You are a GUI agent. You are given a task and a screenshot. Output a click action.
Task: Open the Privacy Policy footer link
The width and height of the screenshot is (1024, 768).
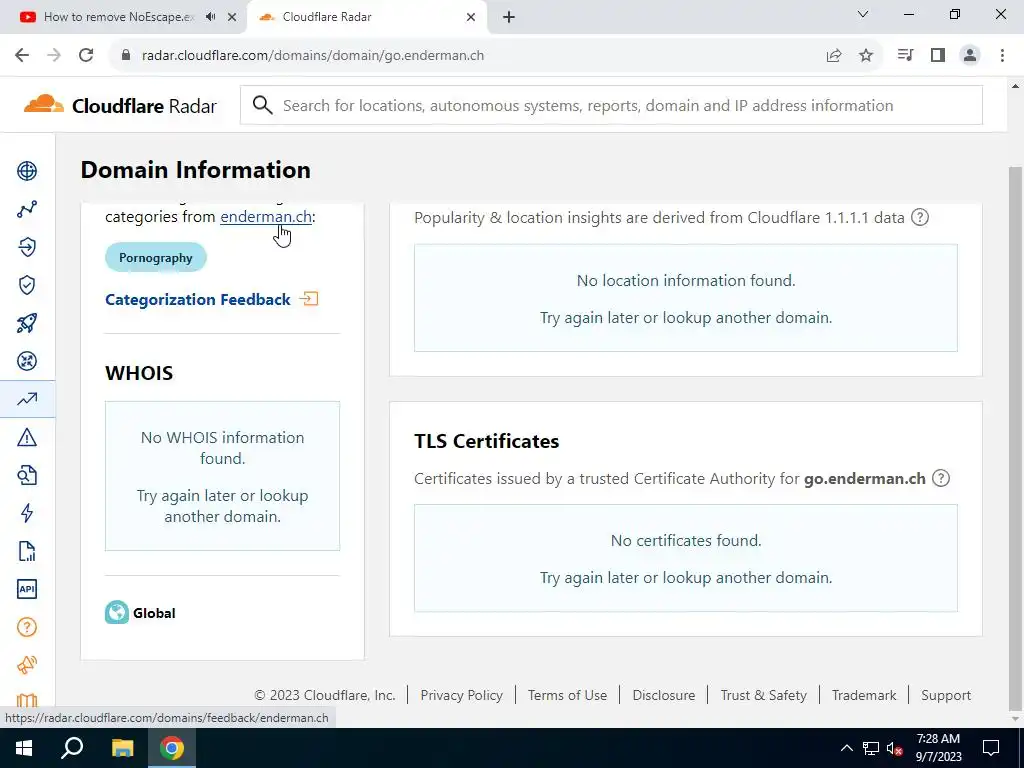462,695
